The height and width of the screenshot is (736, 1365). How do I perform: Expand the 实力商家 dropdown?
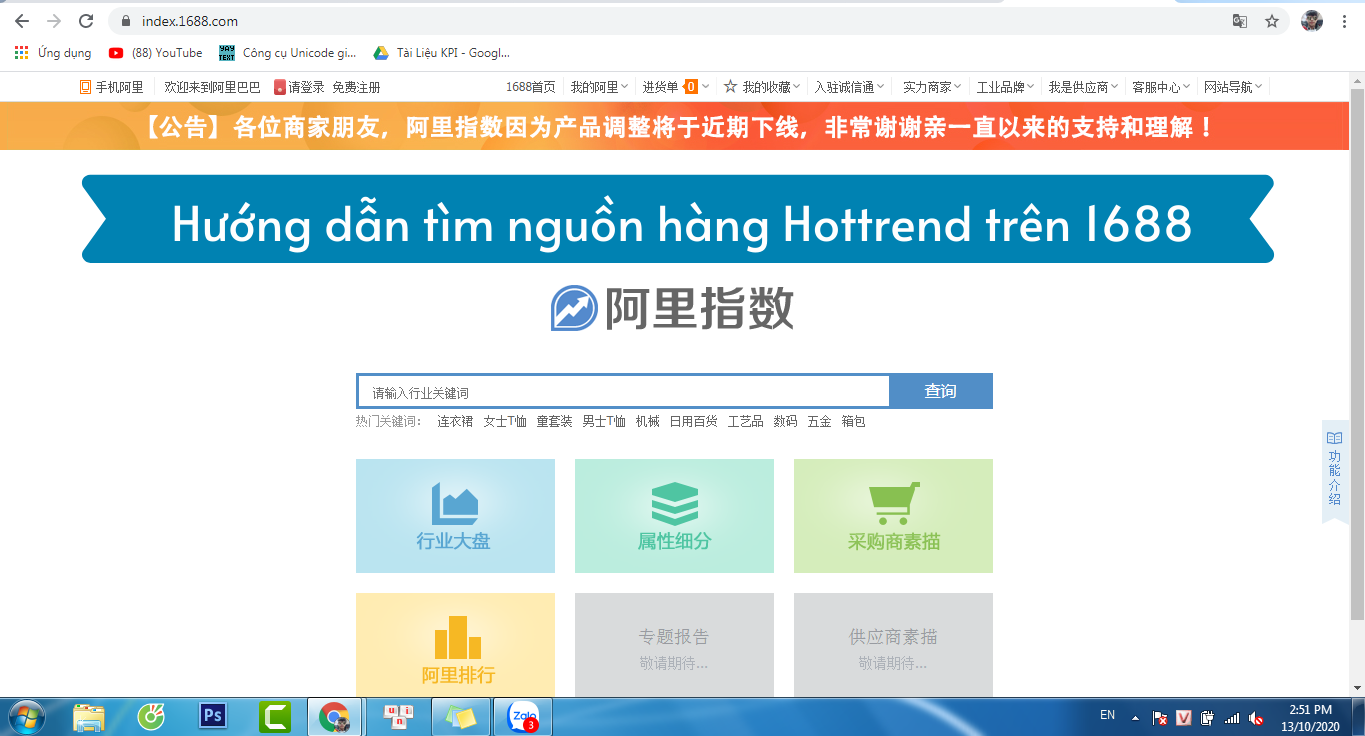coord(932,87)
